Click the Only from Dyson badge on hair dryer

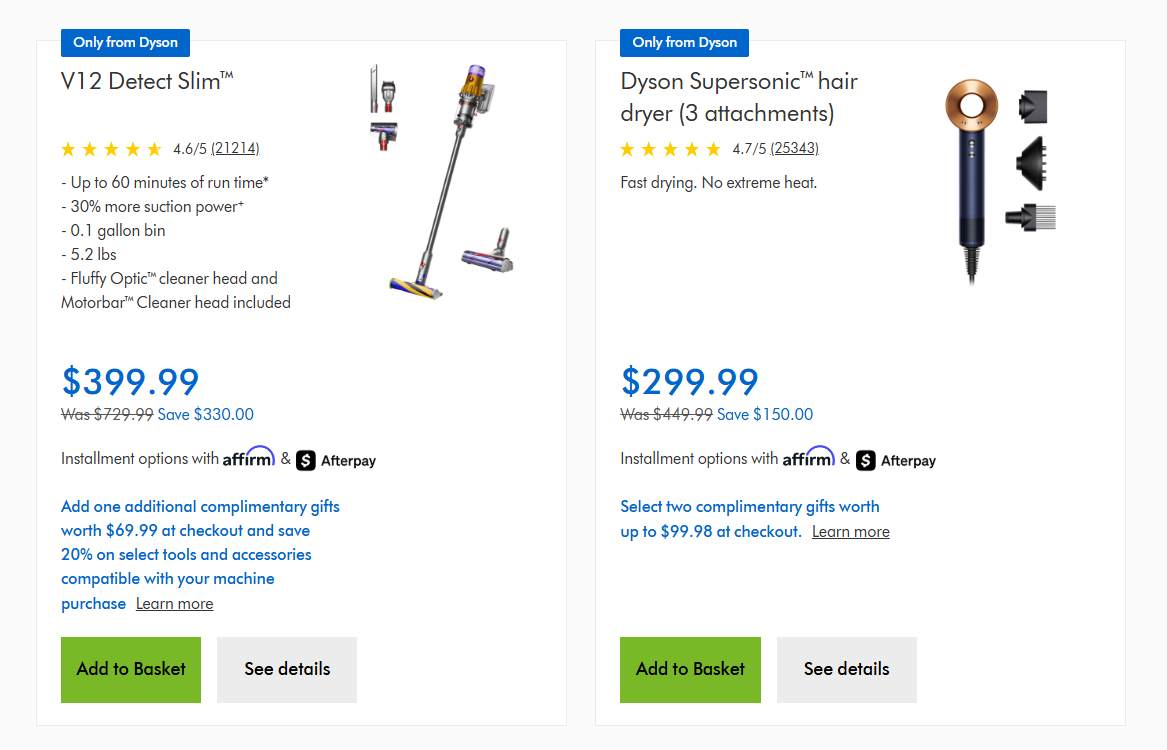(684, 42)
